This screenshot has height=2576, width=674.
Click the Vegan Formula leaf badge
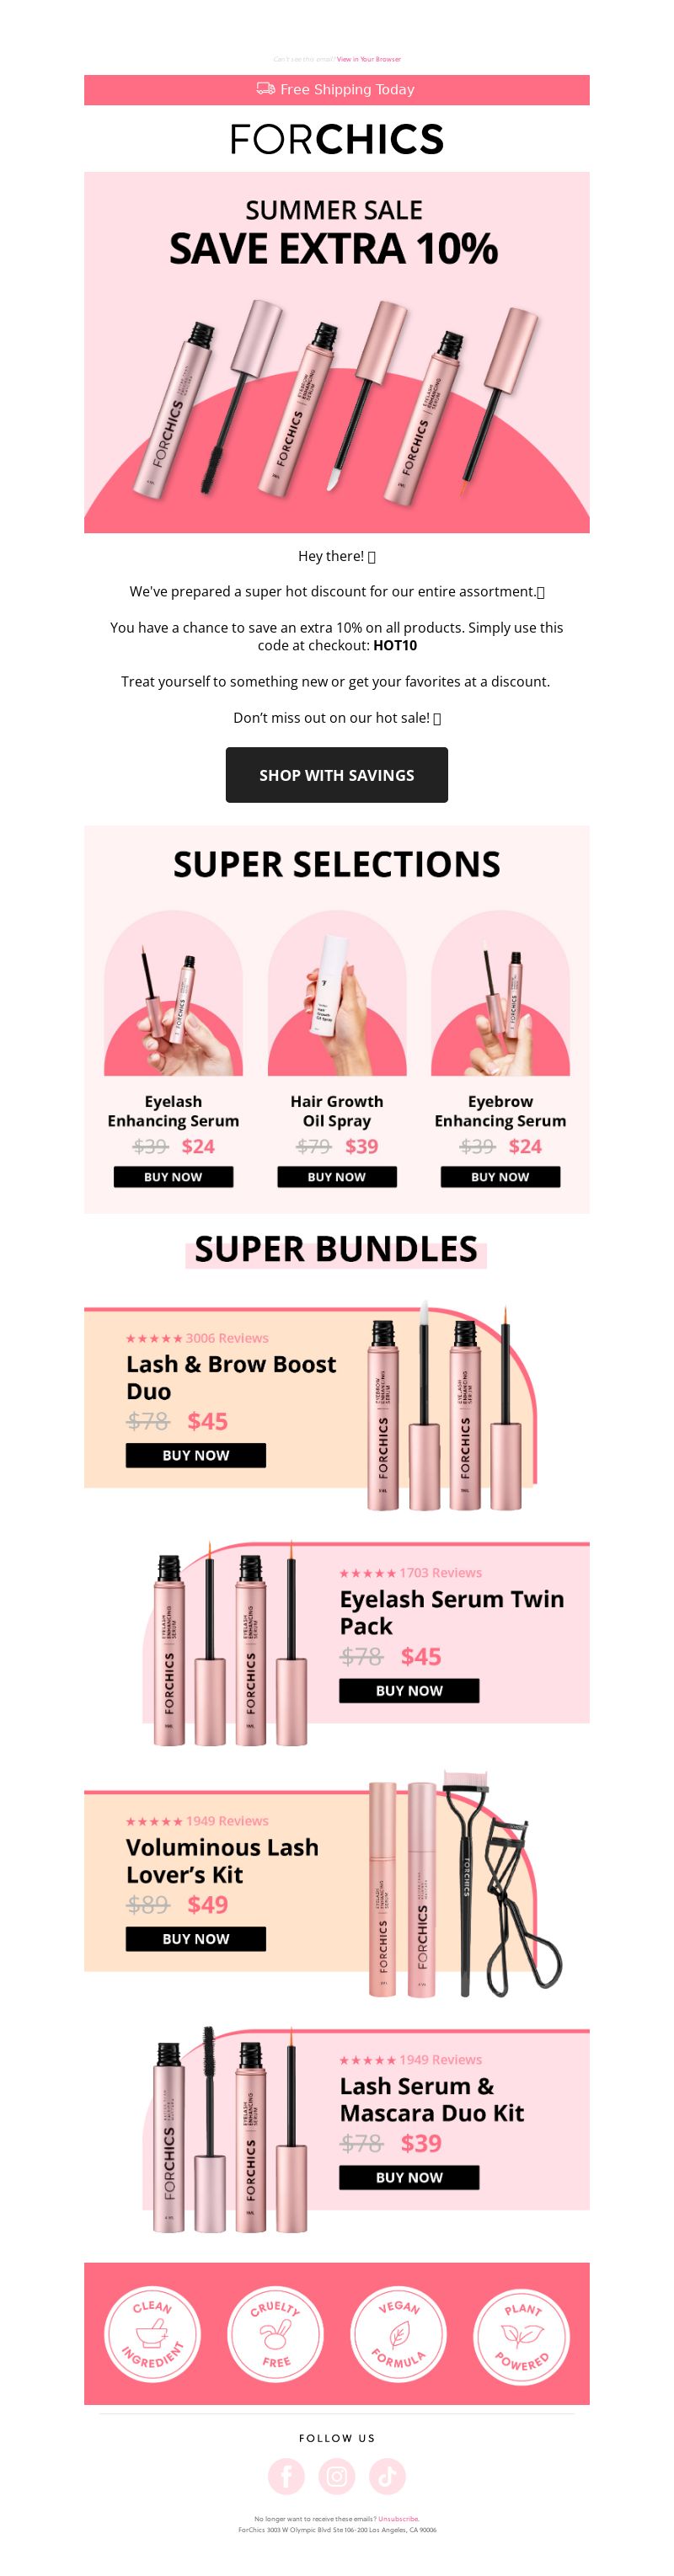tap(398, 2334)
